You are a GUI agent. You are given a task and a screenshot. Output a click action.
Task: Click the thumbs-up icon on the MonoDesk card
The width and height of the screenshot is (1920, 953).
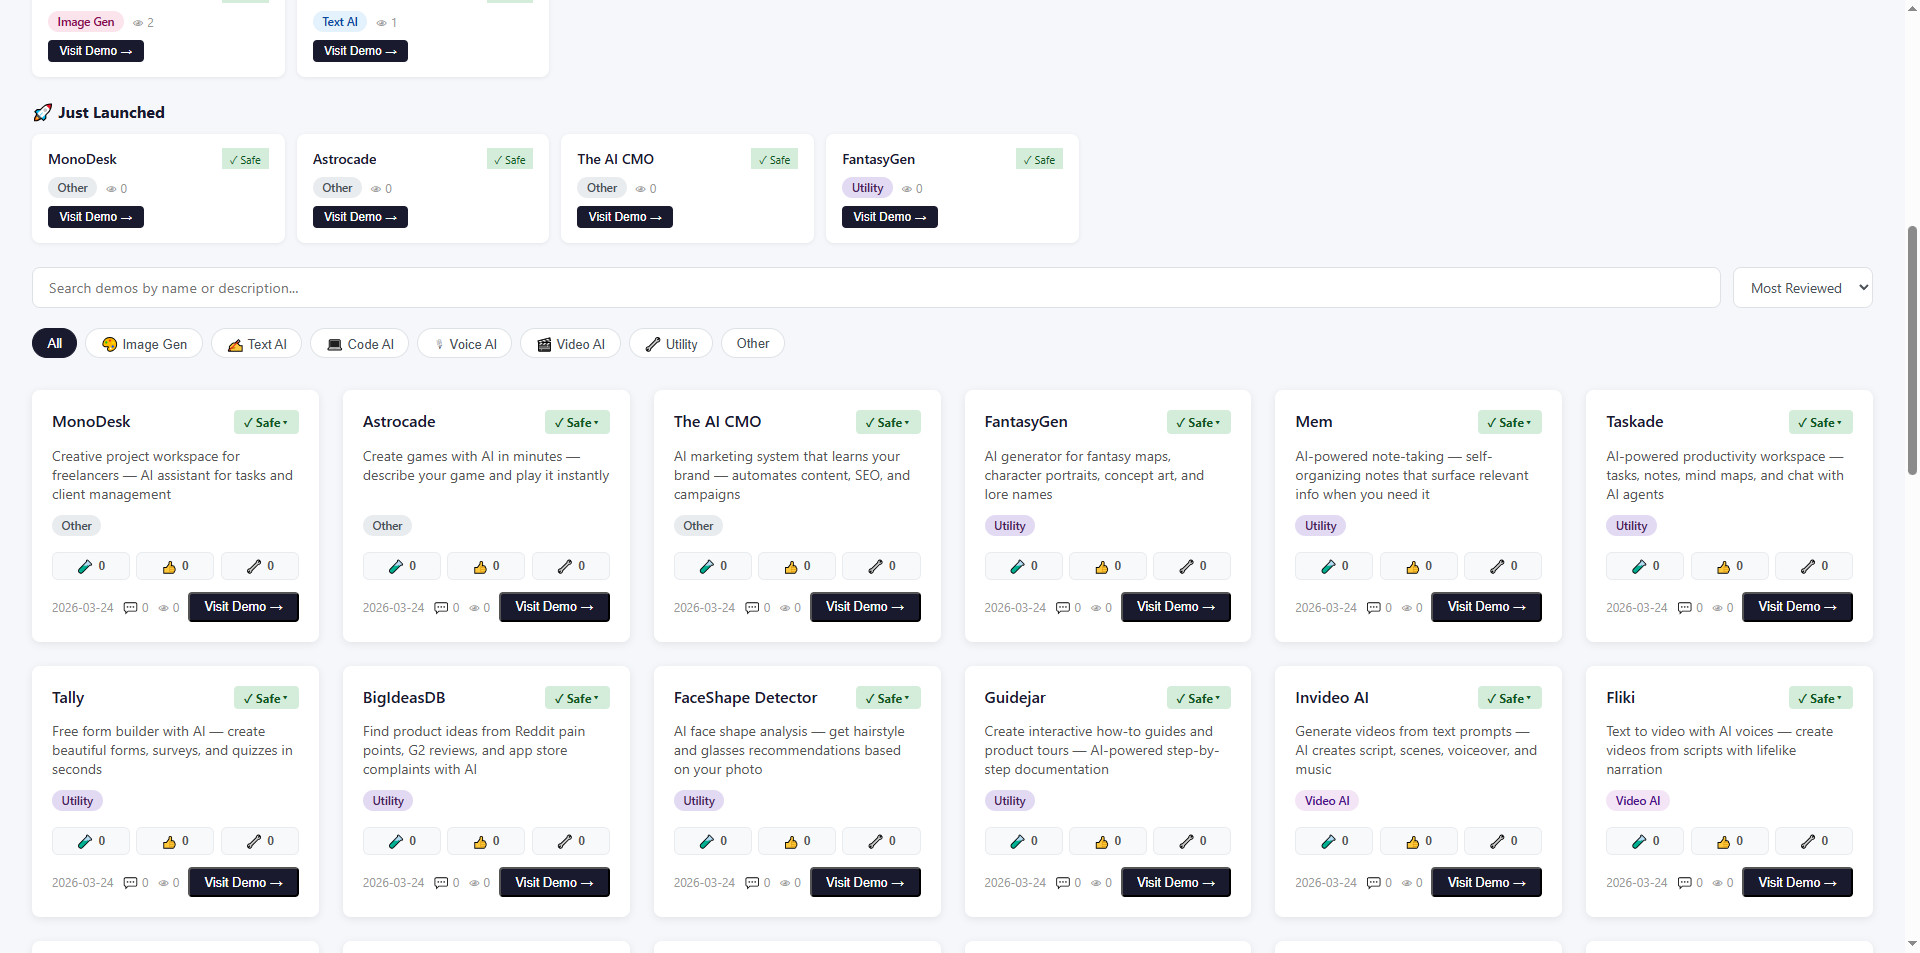pyautogui.click(x=169, y=567)
